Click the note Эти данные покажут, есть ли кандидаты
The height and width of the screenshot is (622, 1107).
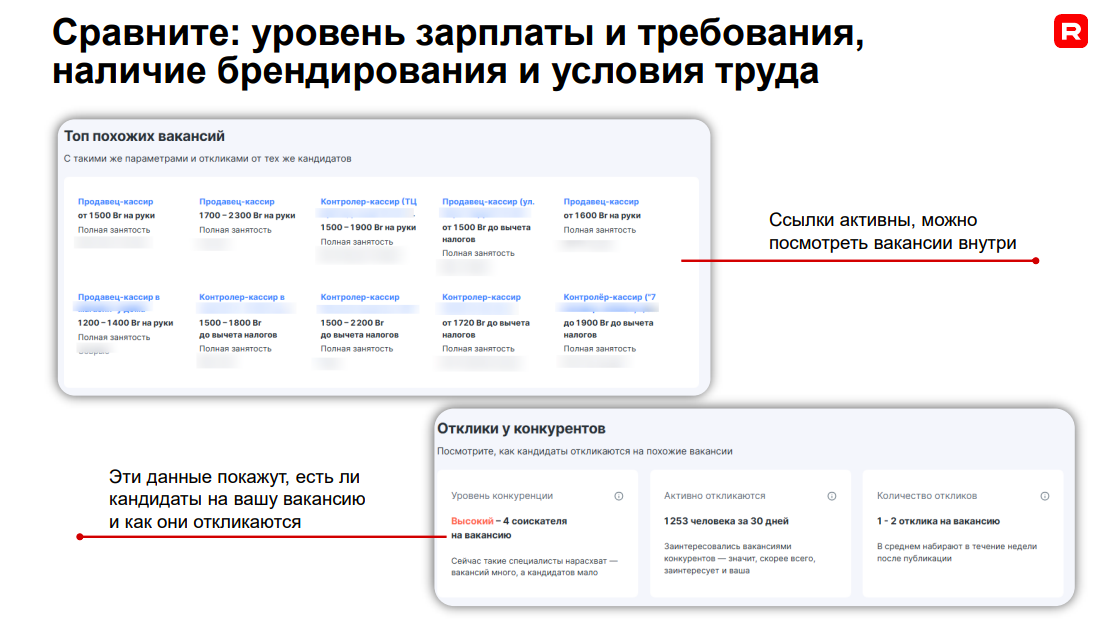click(x=237, y=500)
